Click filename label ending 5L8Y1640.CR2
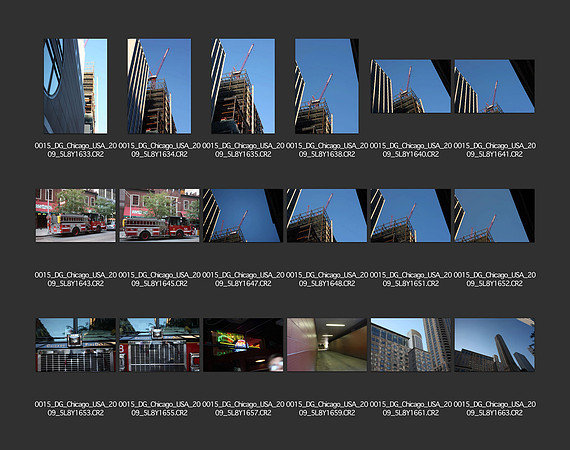Image resolution: width=570 pixels, height=450 pixels. pos(411,150)
